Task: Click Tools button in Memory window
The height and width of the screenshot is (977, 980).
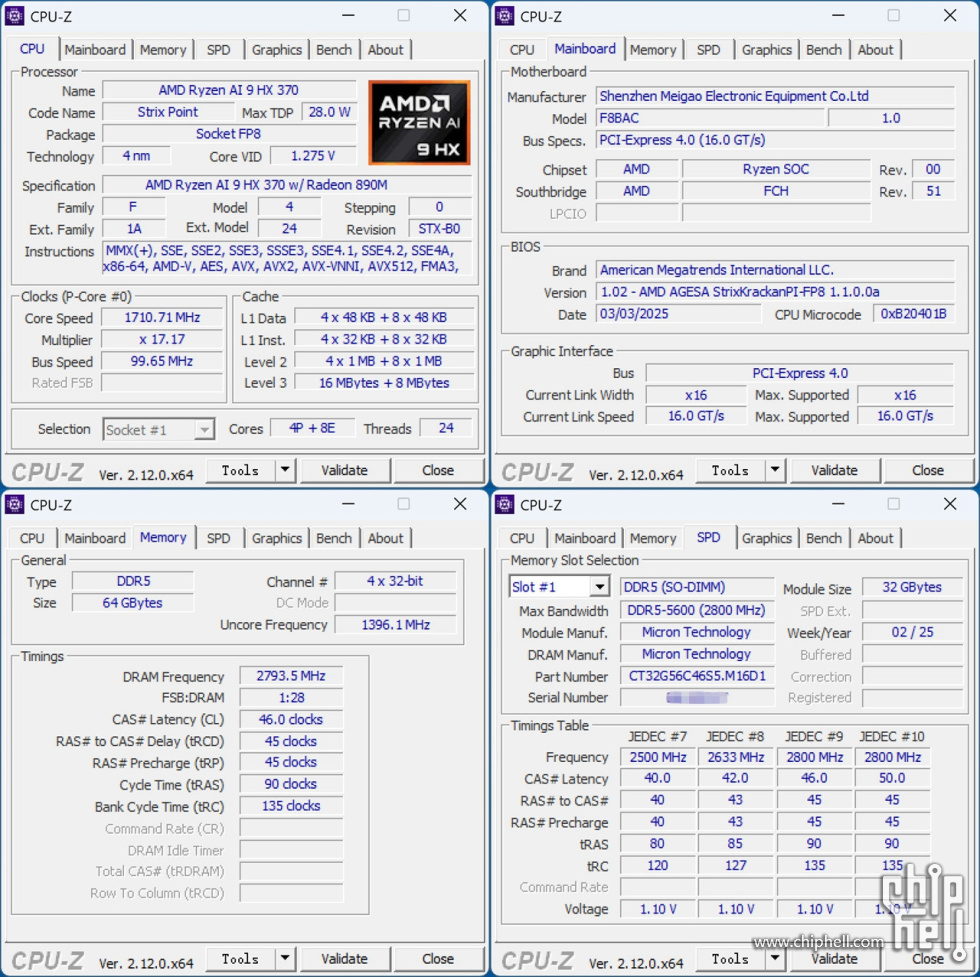Action: 241,958
